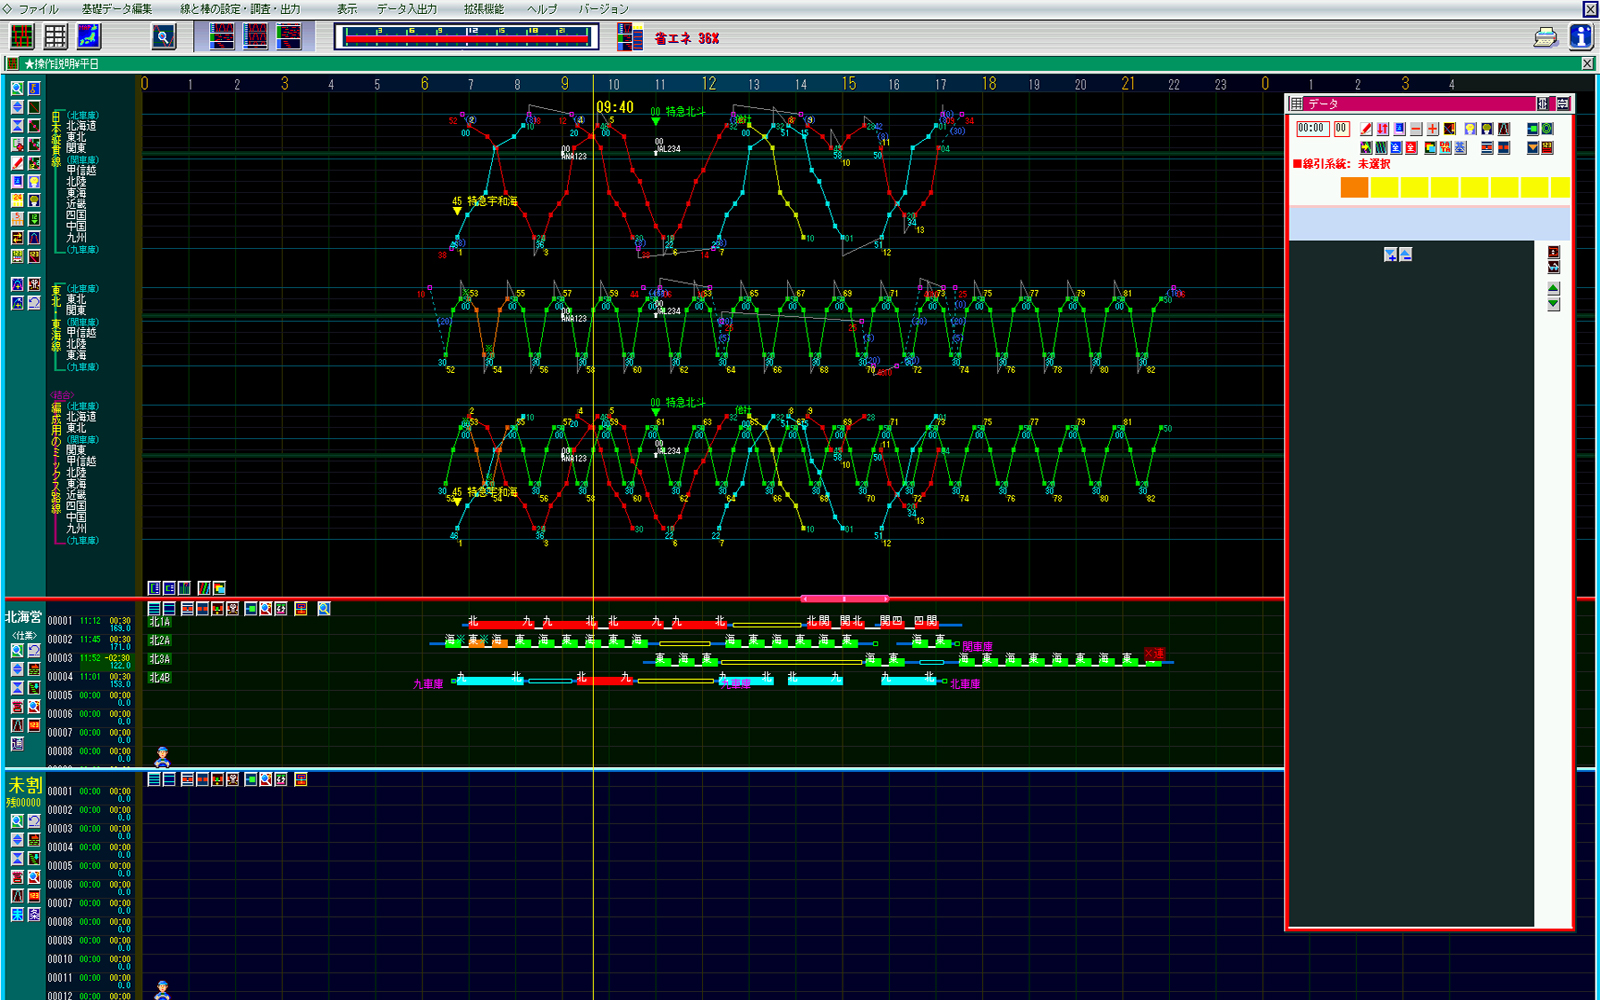Click the skull icon in 北海営 toolbar row
1600x1000 pixels.
click(232, 608)
